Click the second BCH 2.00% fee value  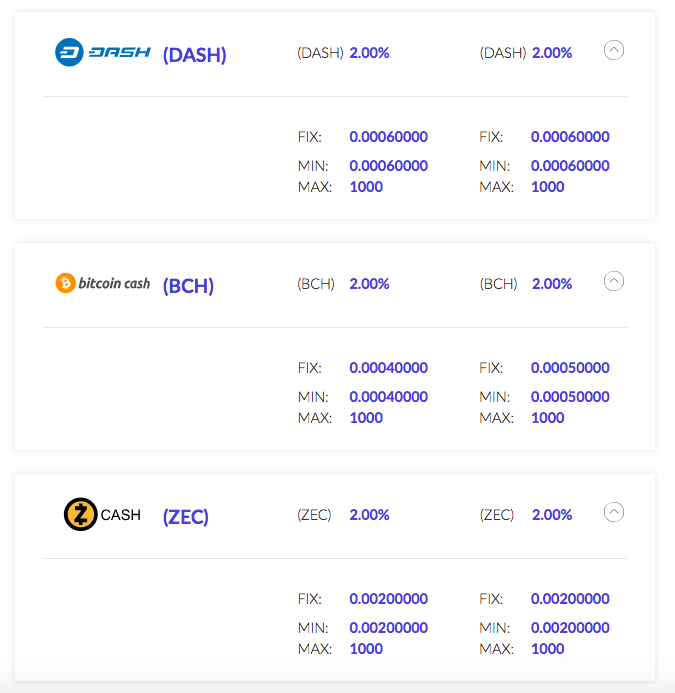(552, 284)
